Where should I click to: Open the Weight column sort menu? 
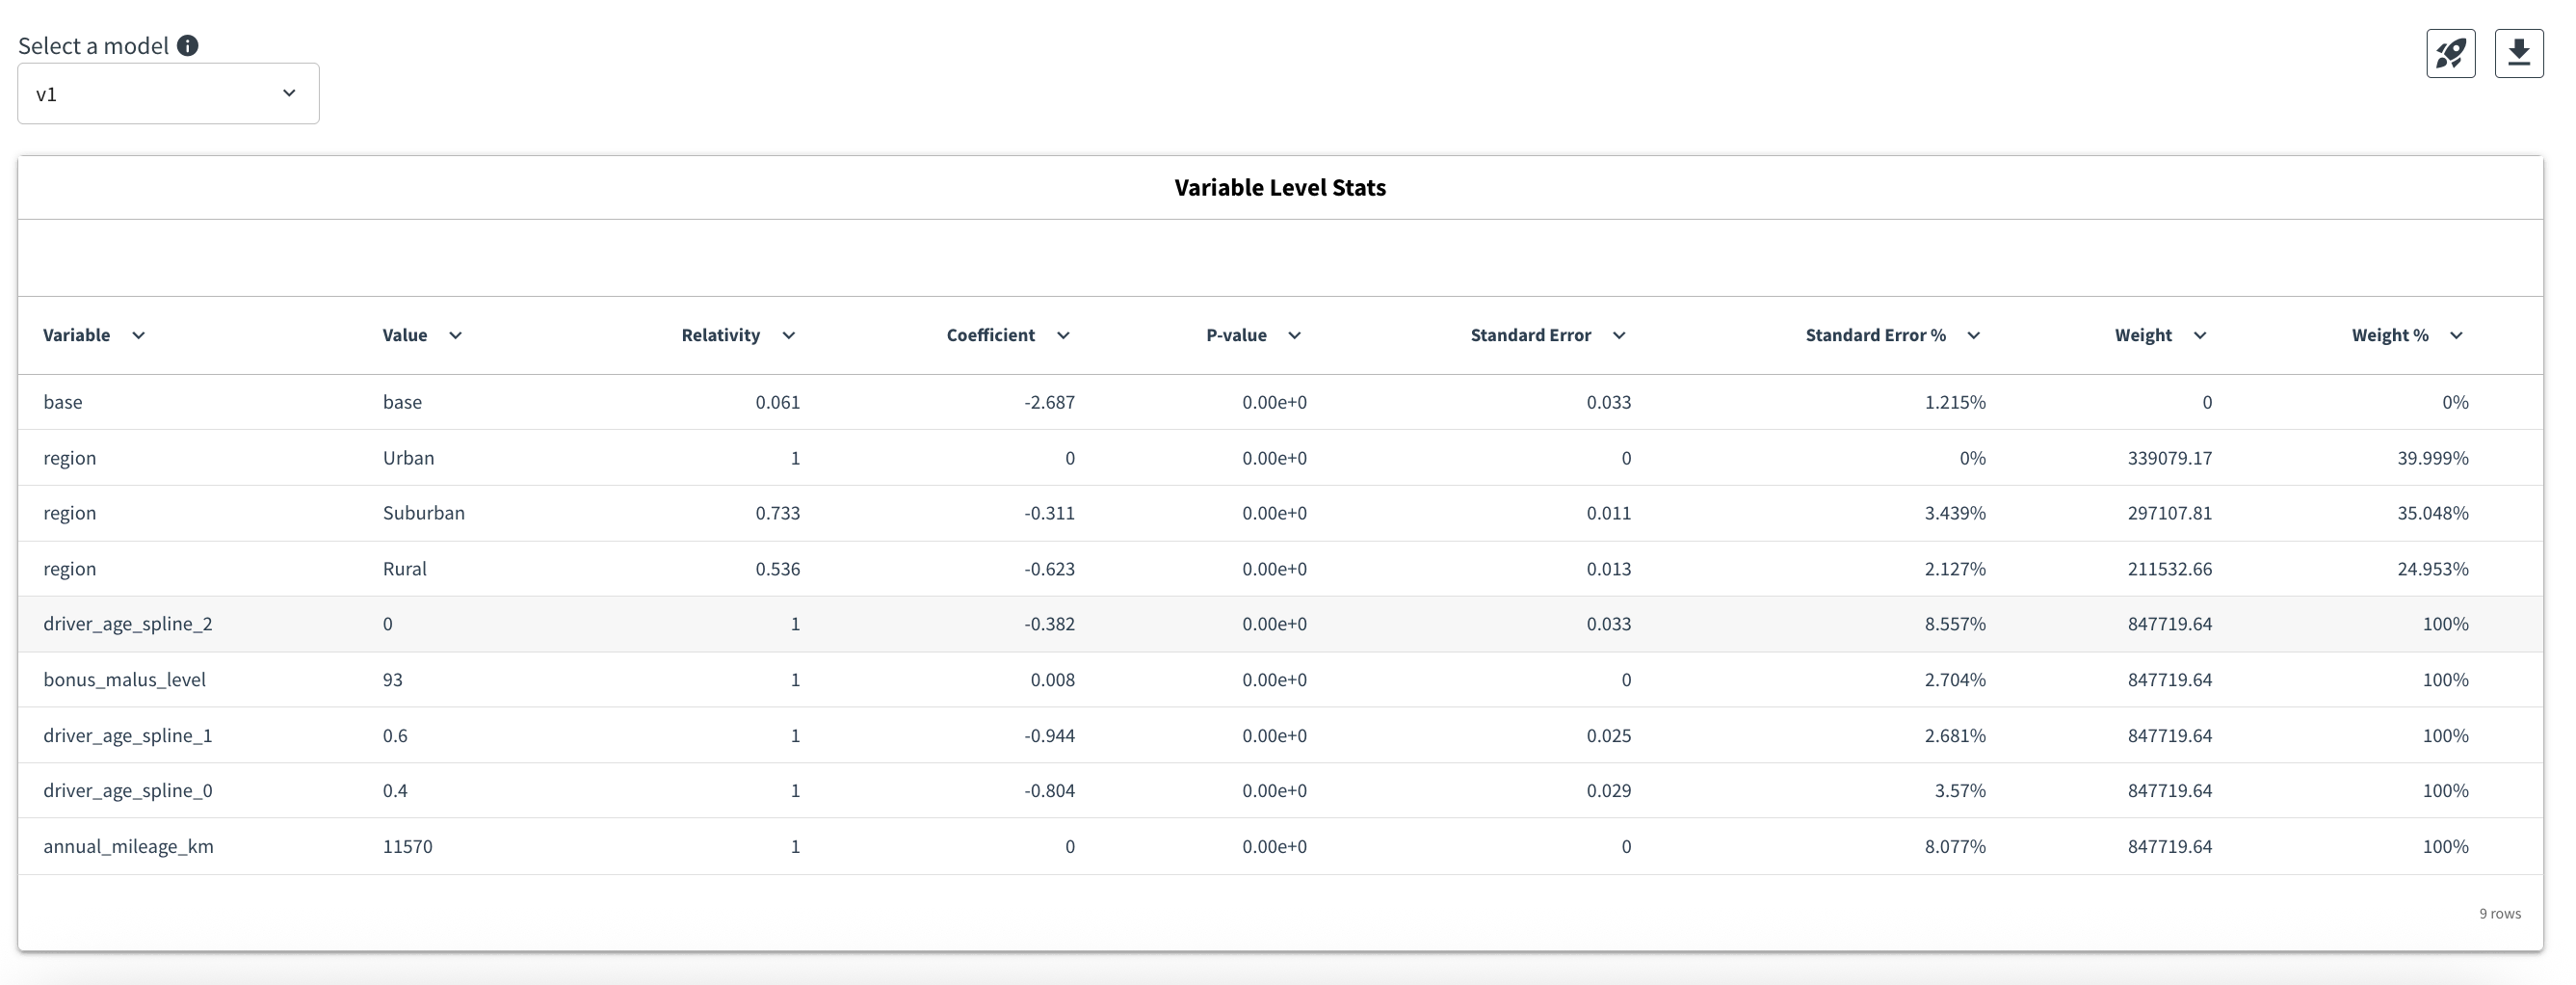pos(2200,335)
